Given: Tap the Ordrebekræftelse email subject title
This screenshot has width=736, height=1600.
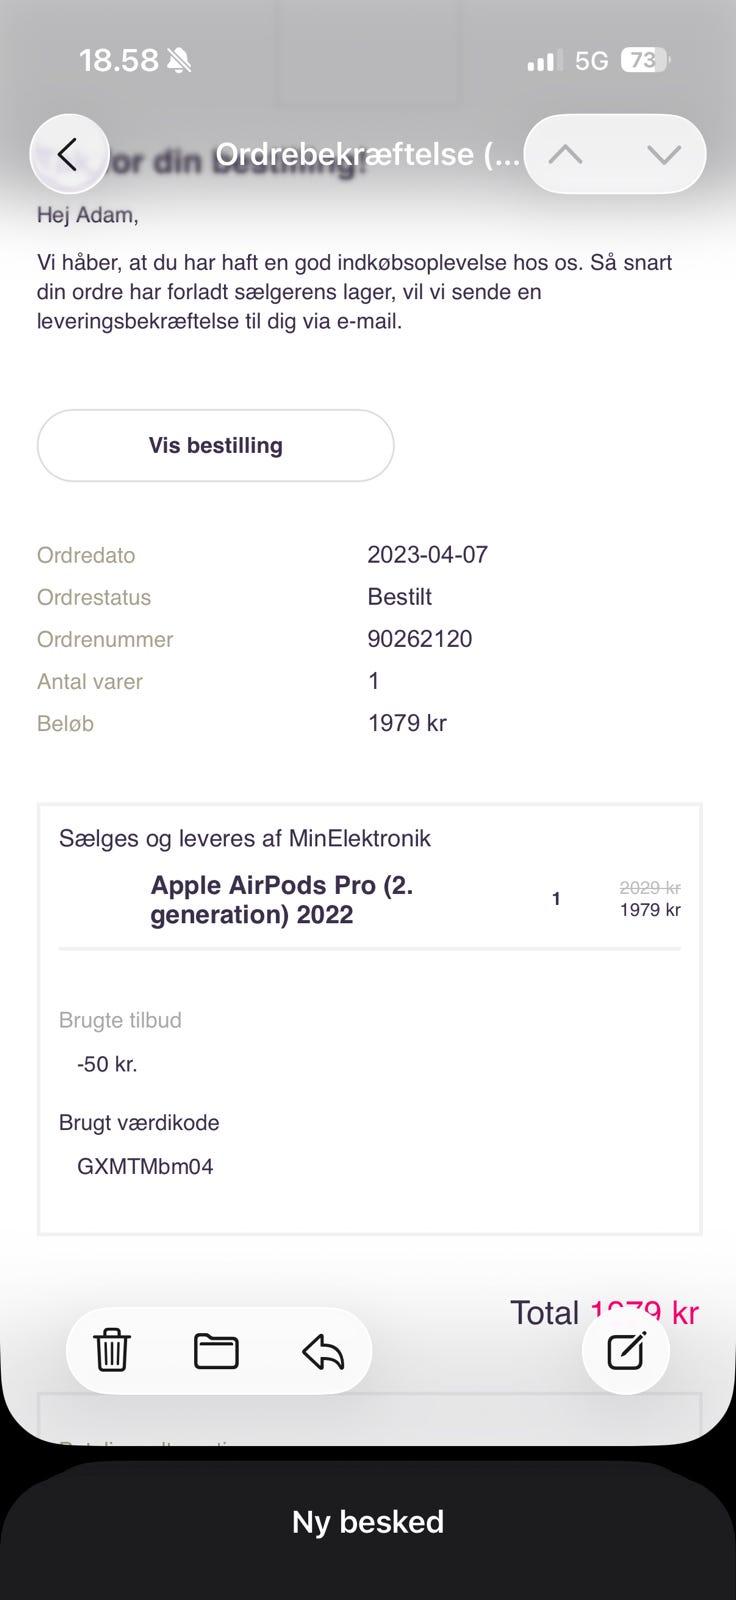Looking at the screenshot, I should pos(367,154).
